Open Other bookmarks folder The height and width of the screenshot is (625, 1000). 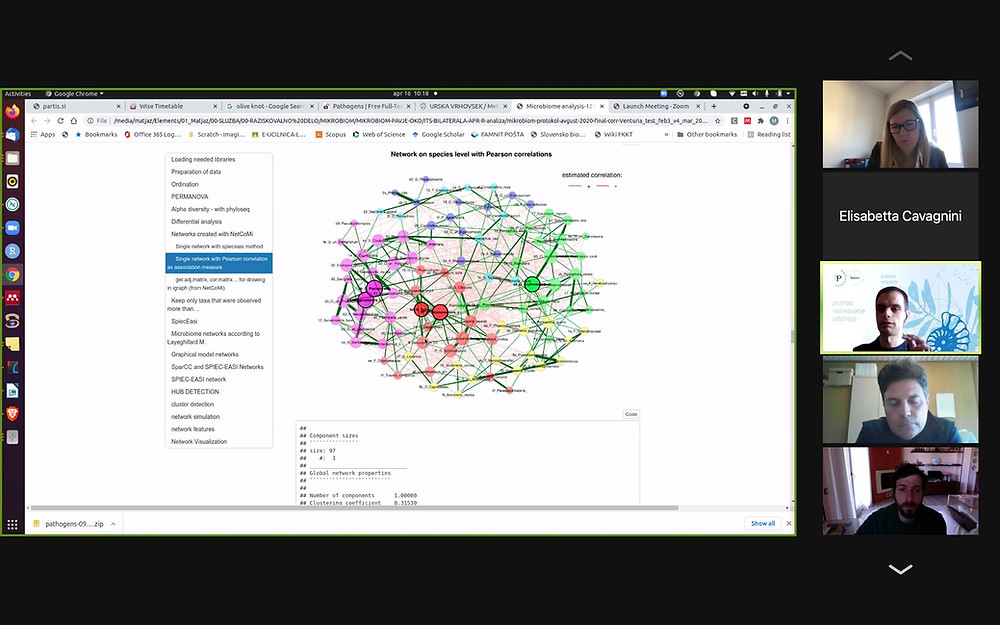click(707, 135)
